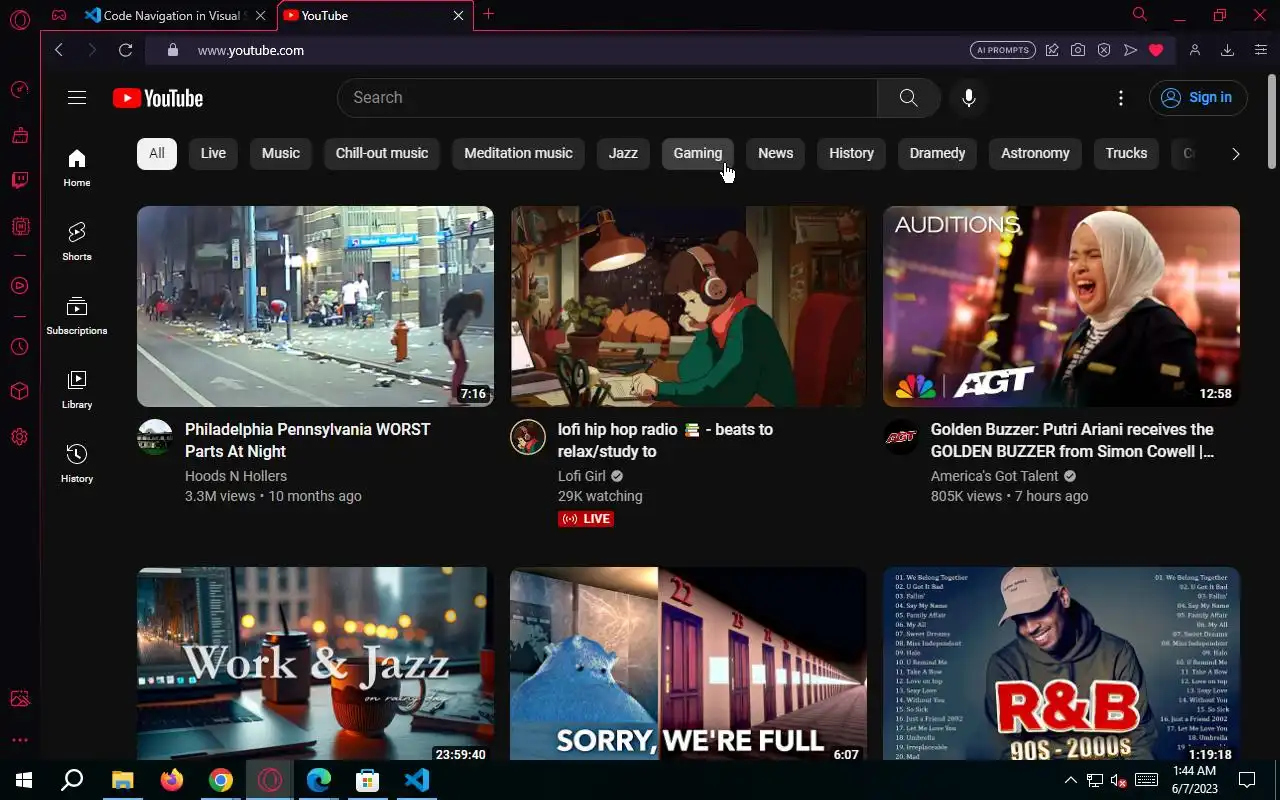Screen dimensions: 1280x800
Task: Open America's Got Talent channel link
Action: (x=995, y=476)
